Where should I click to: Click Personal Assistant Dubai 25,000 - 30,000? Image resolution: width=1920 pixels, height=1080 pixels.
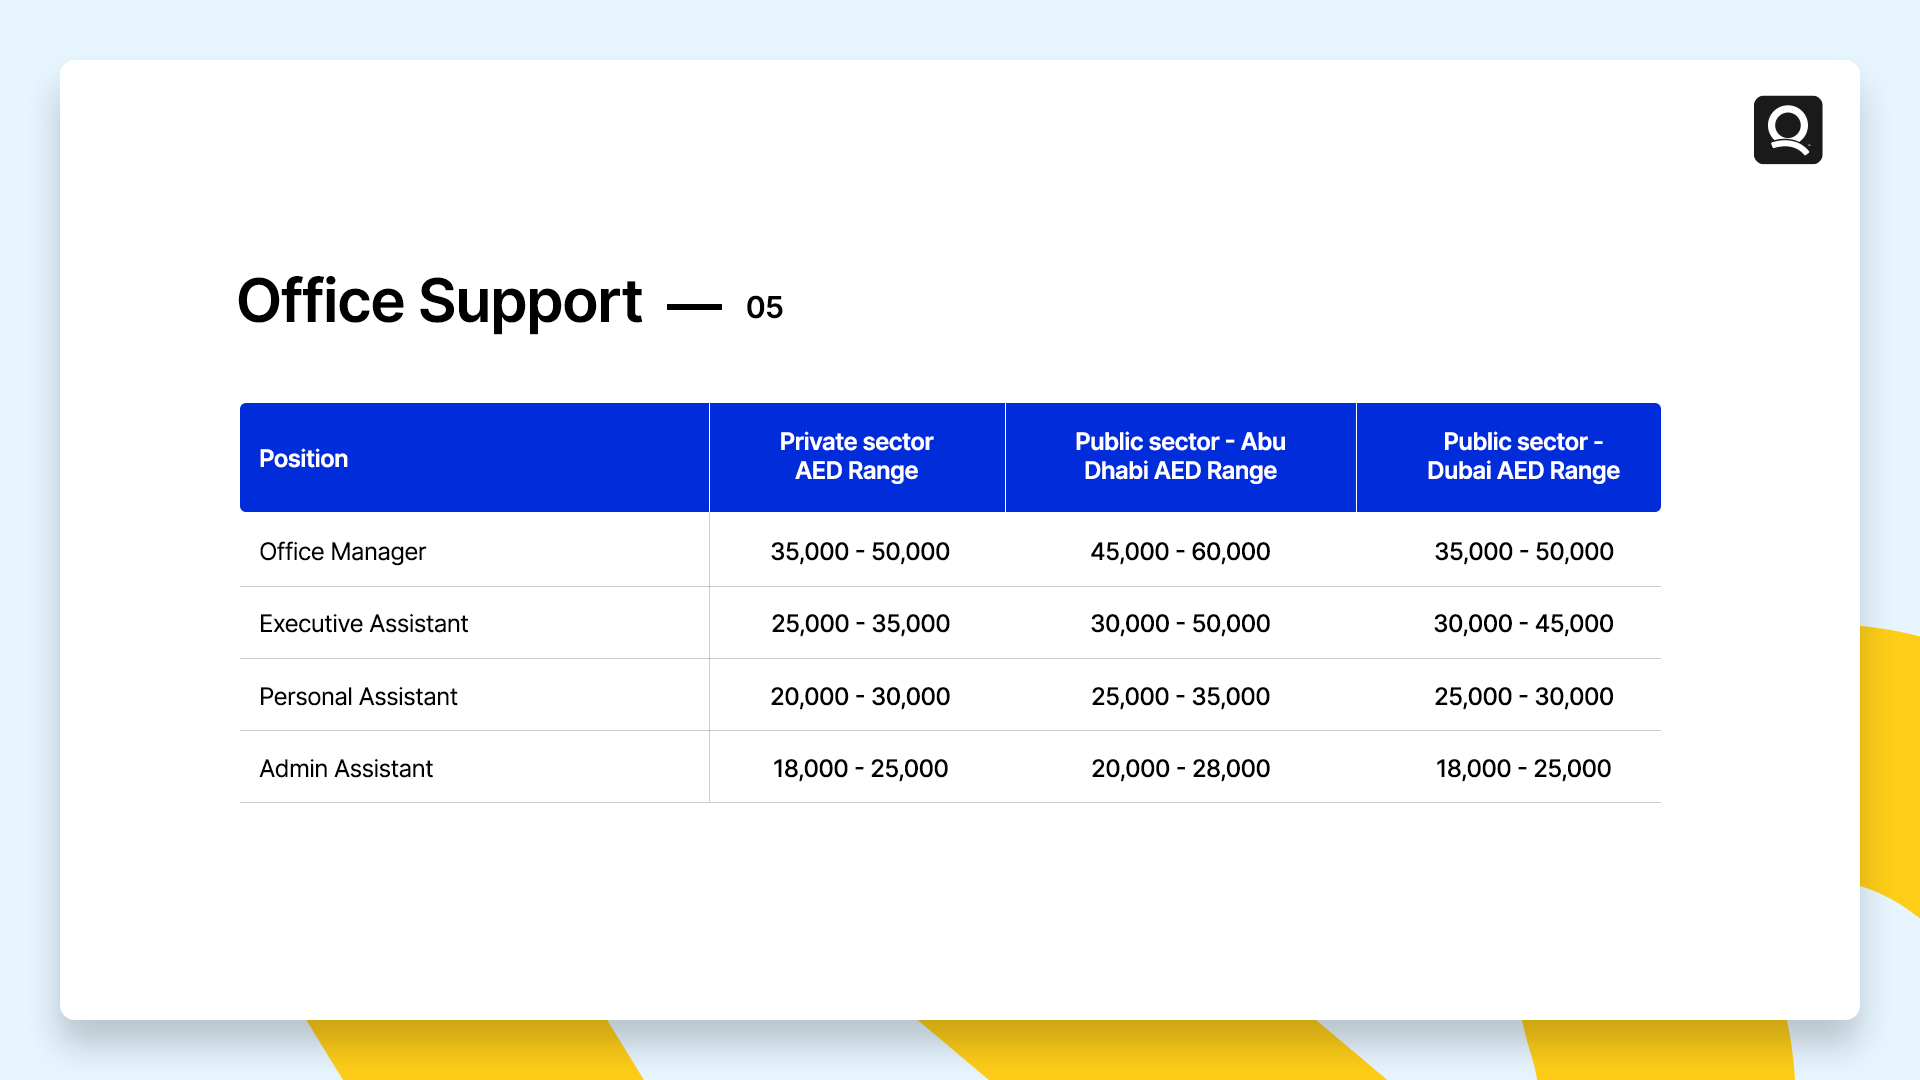1523,696
